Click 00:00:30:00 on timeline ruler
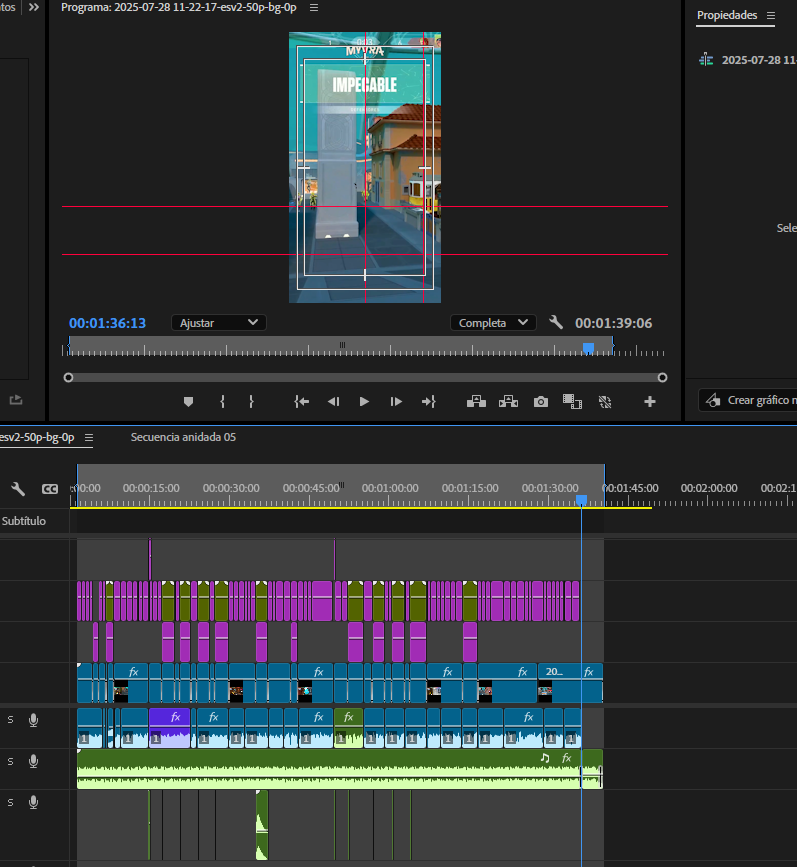 pos(231,488)
